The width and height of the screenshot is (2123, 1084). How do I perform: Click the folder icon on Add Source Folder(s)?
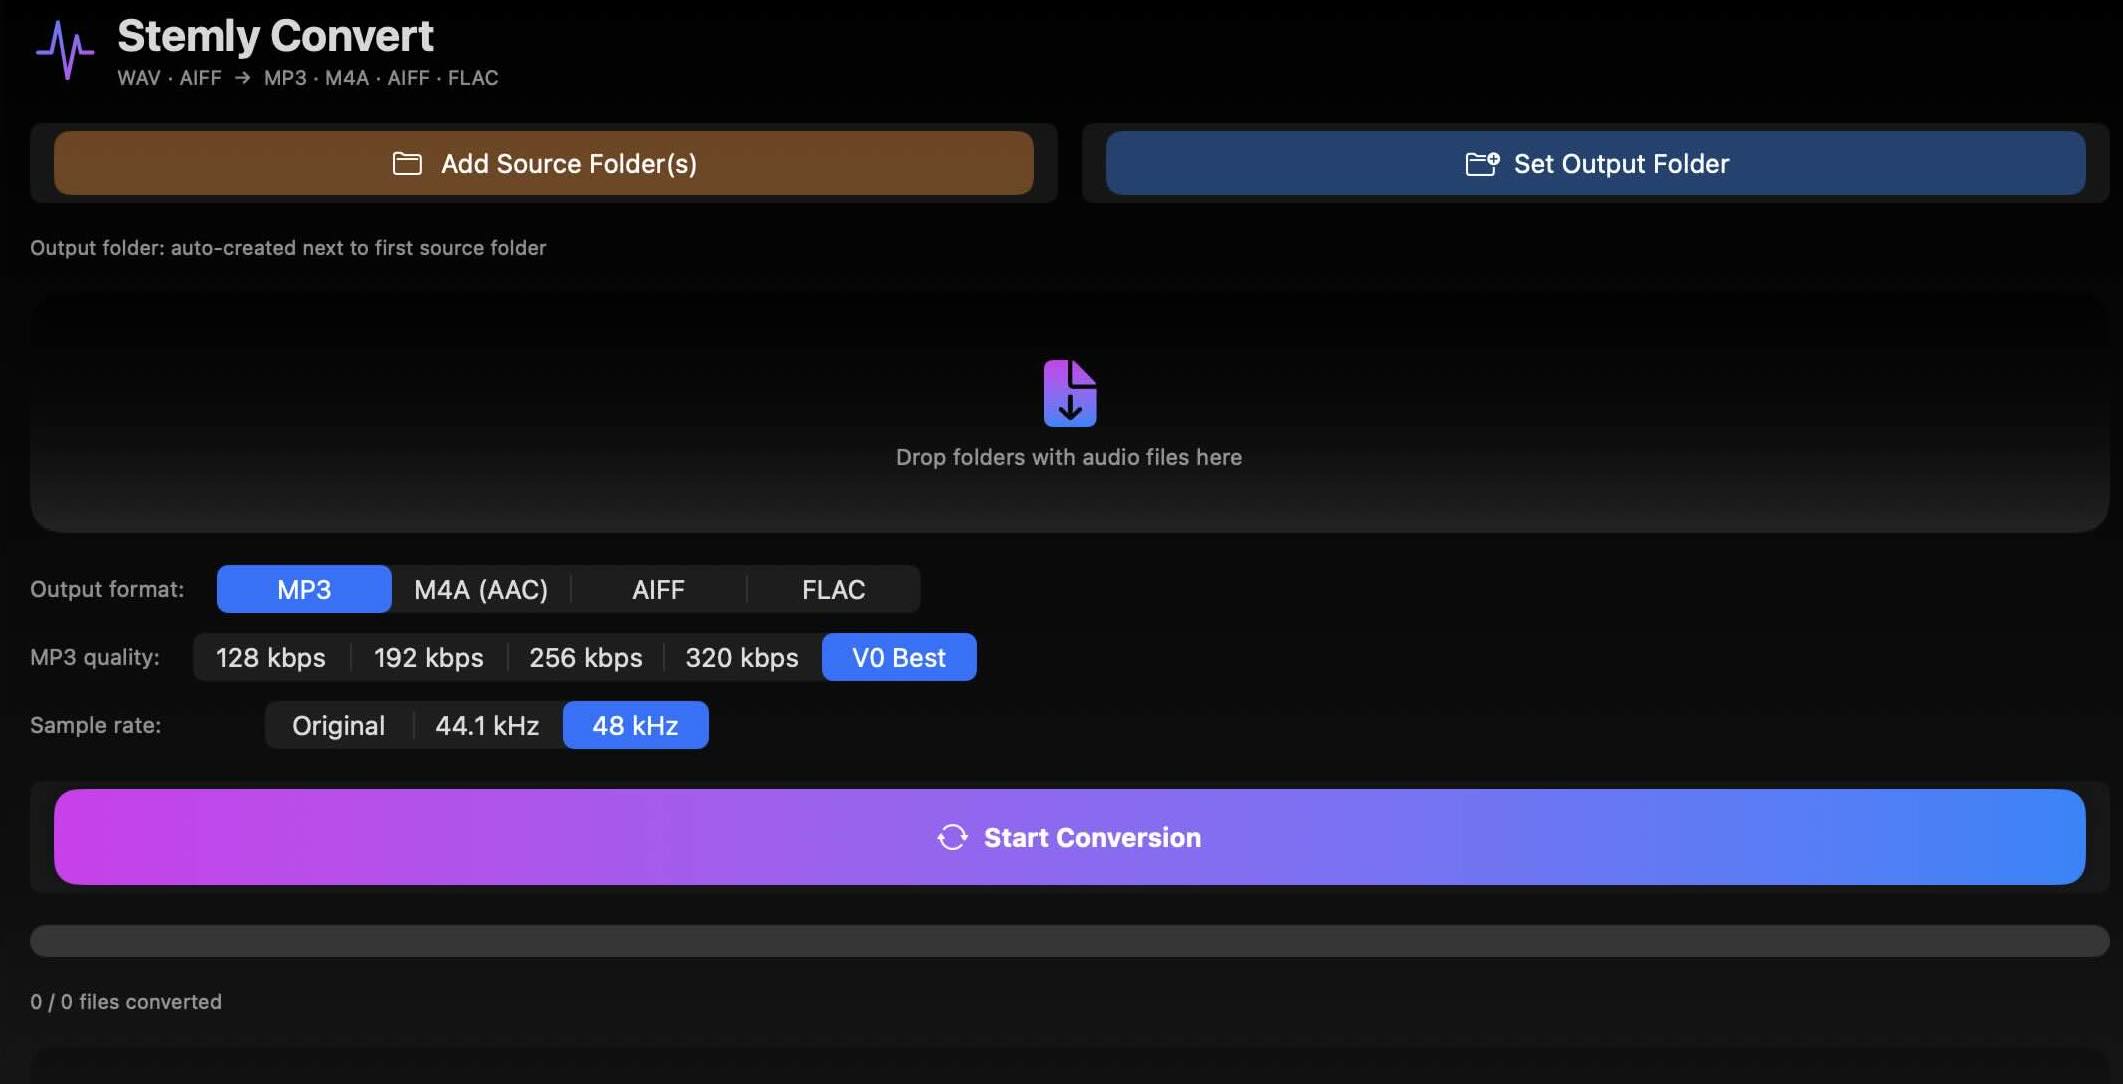coord(406,163)
